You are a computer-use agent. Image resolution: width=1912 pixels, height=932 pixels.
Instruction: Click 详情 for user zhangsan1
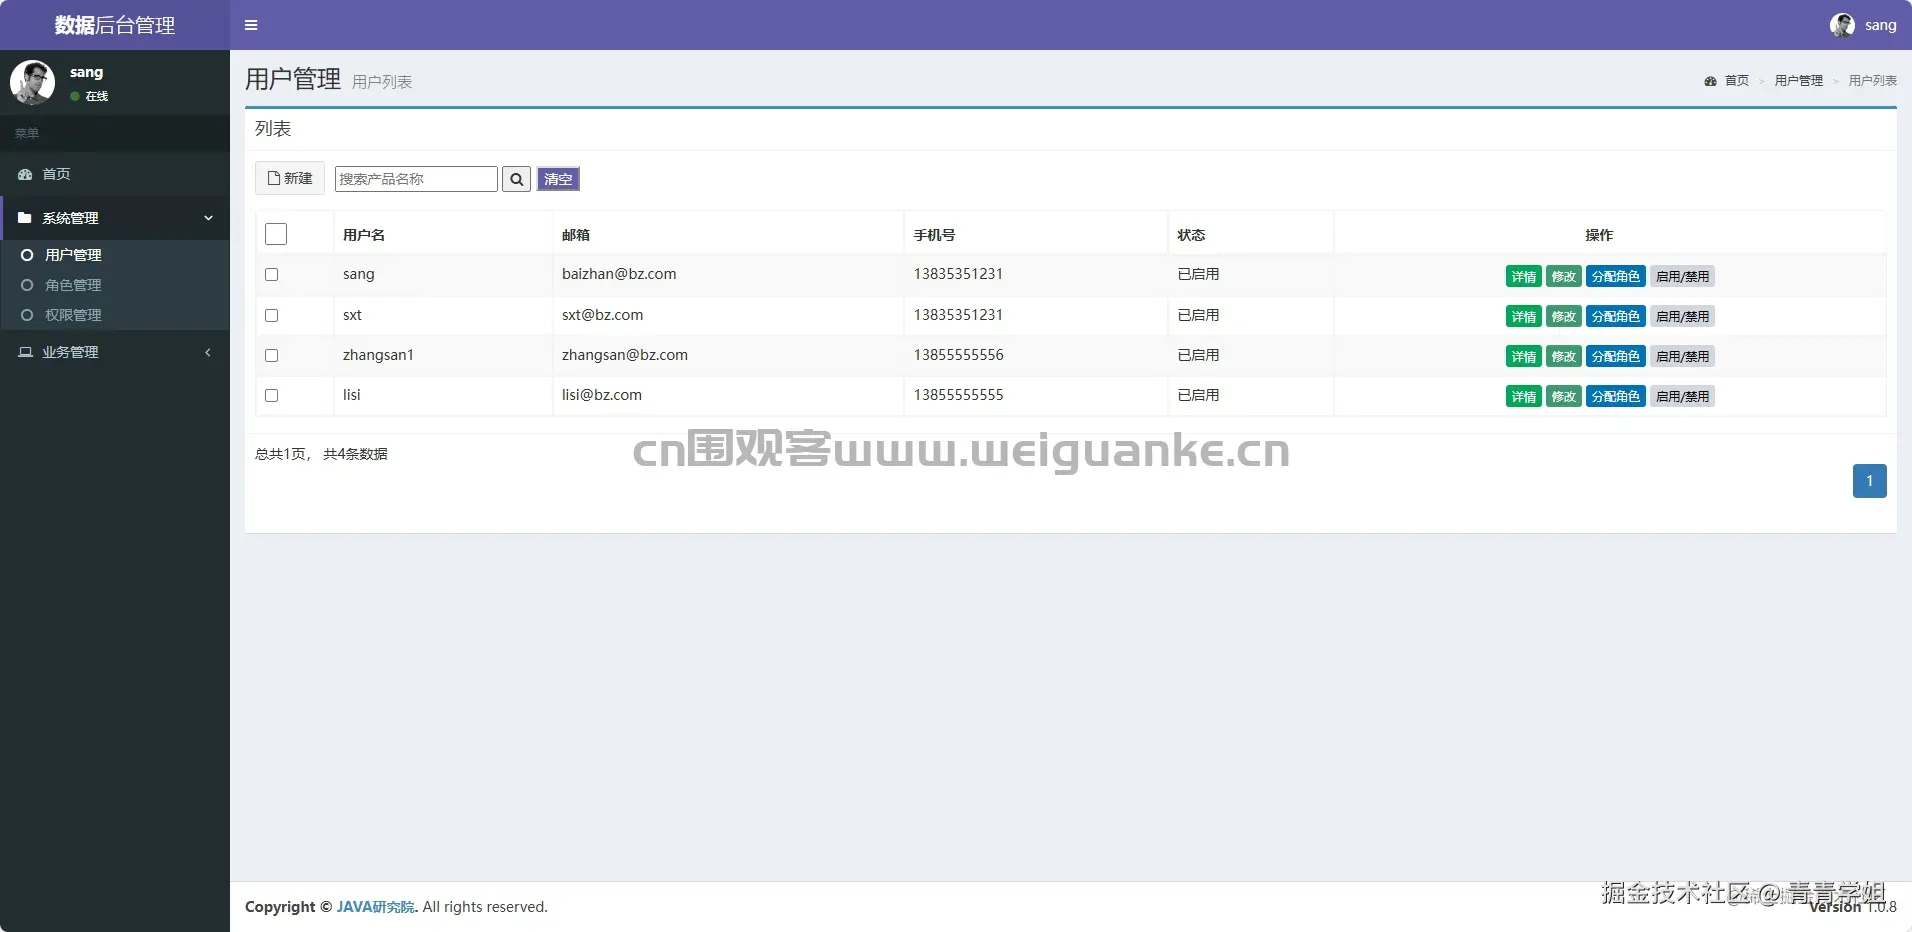coord(1524,356)
